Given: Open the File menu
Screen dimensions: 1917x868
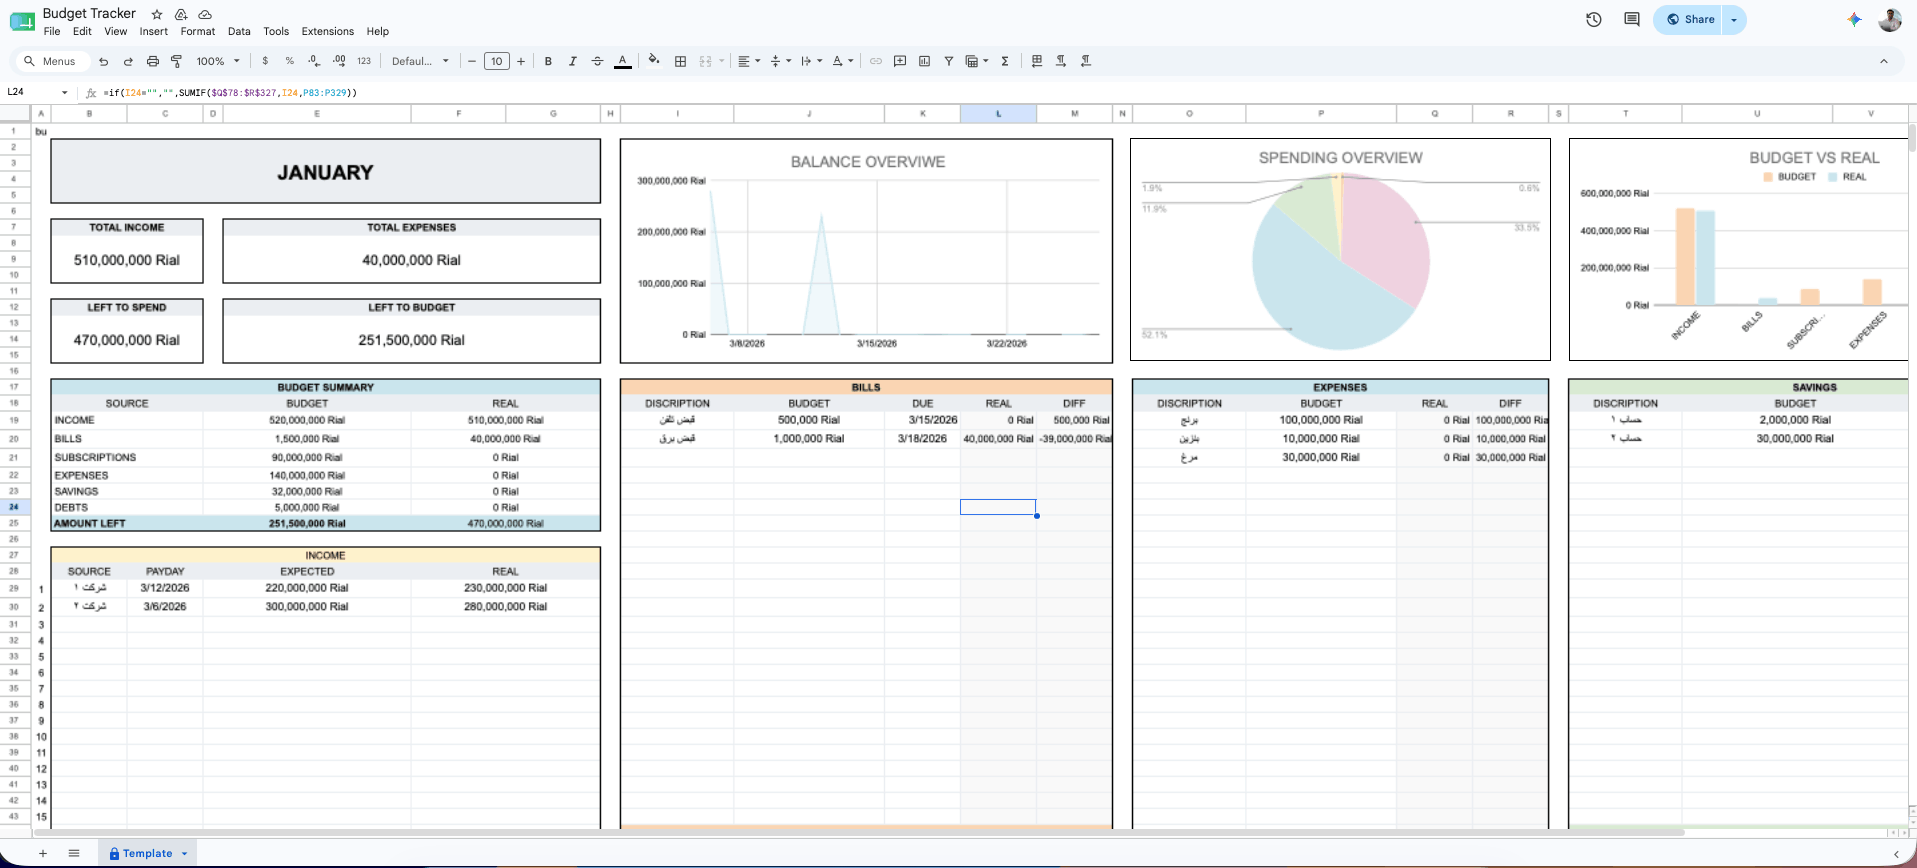Looking at the screenshot, I should coord(52,31).
